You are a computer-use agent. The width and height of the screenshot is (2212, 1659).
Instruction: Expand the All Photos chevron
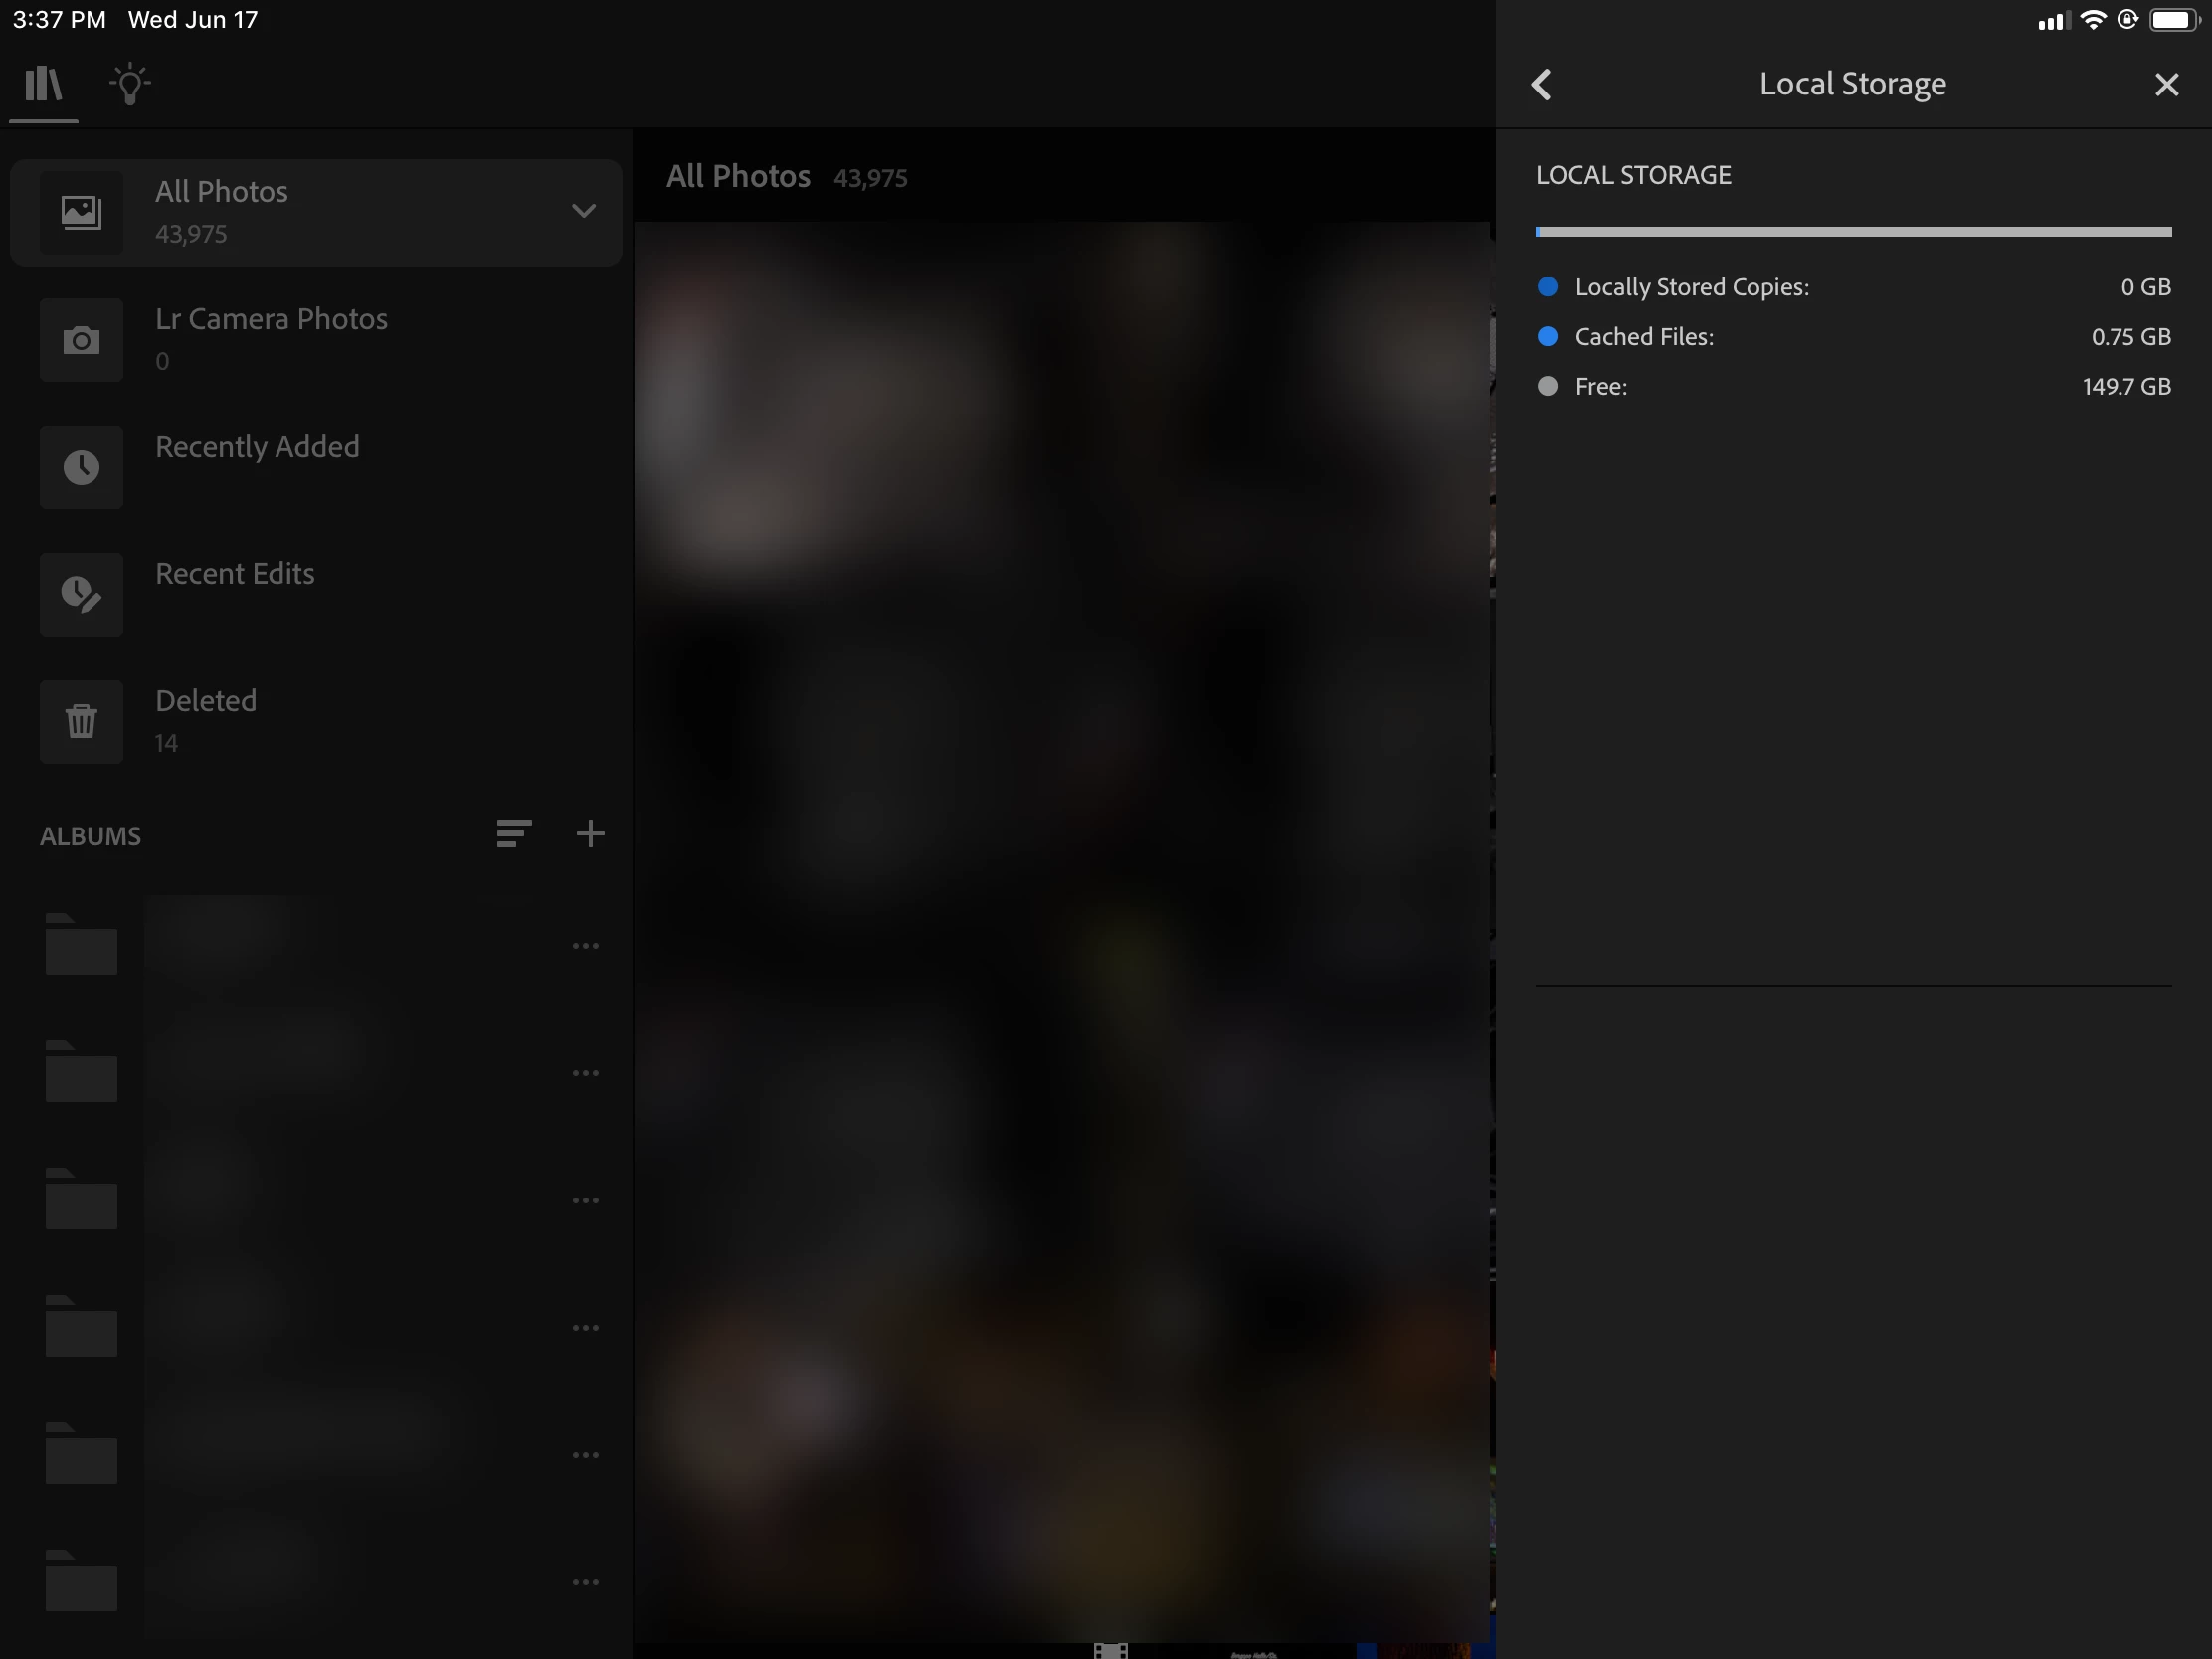coord(583,211)
